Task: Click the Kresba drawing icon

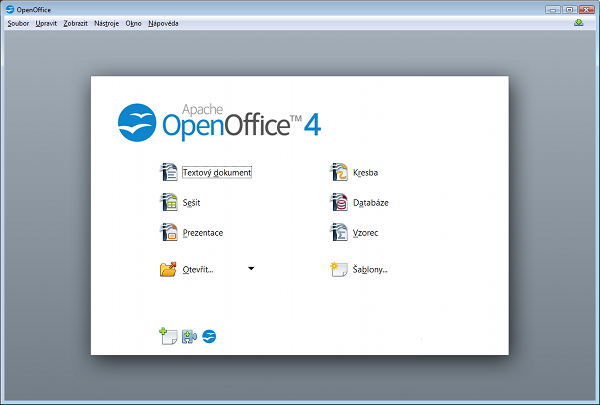Action: (x=339, y=172)
